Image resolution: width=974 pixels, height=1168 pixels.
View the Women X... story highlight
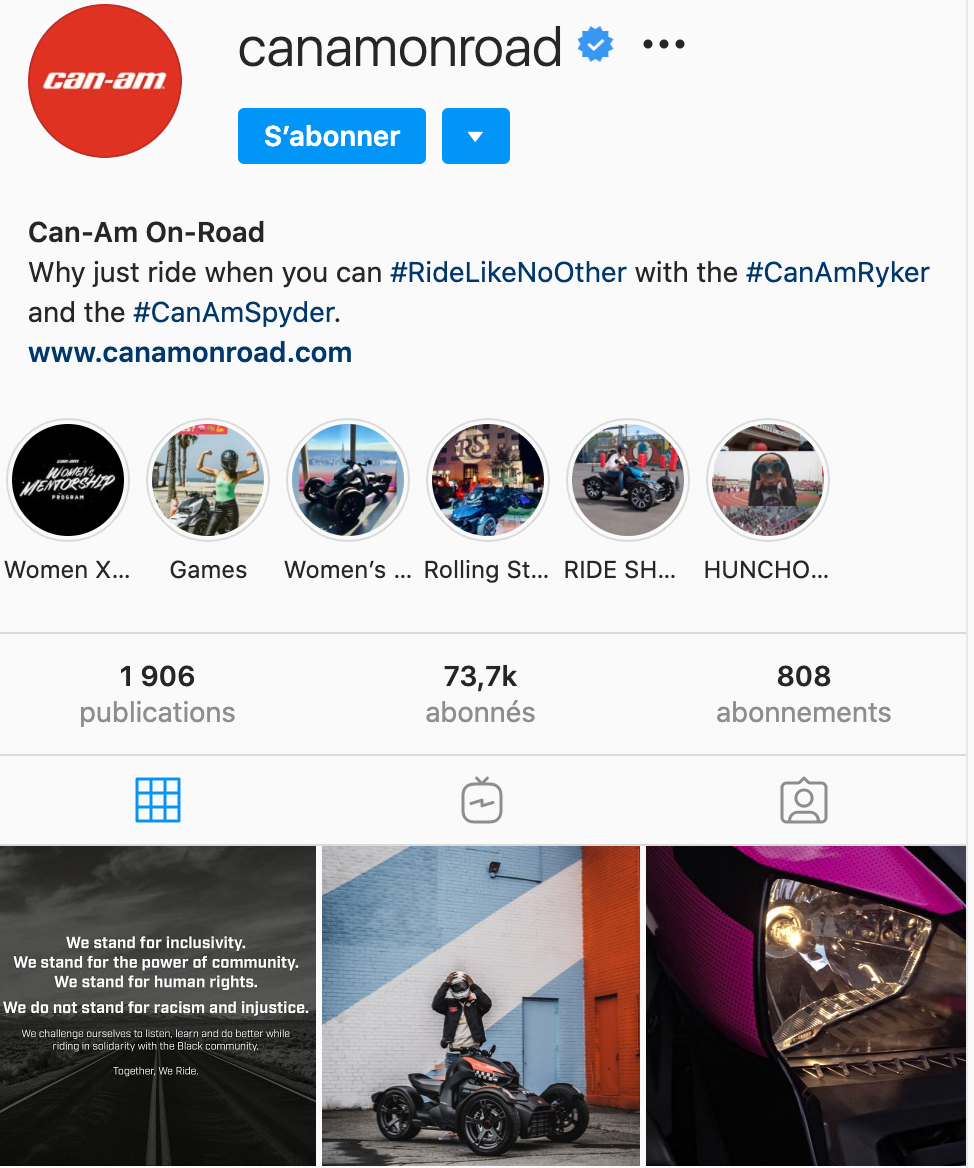coord(68,480)
